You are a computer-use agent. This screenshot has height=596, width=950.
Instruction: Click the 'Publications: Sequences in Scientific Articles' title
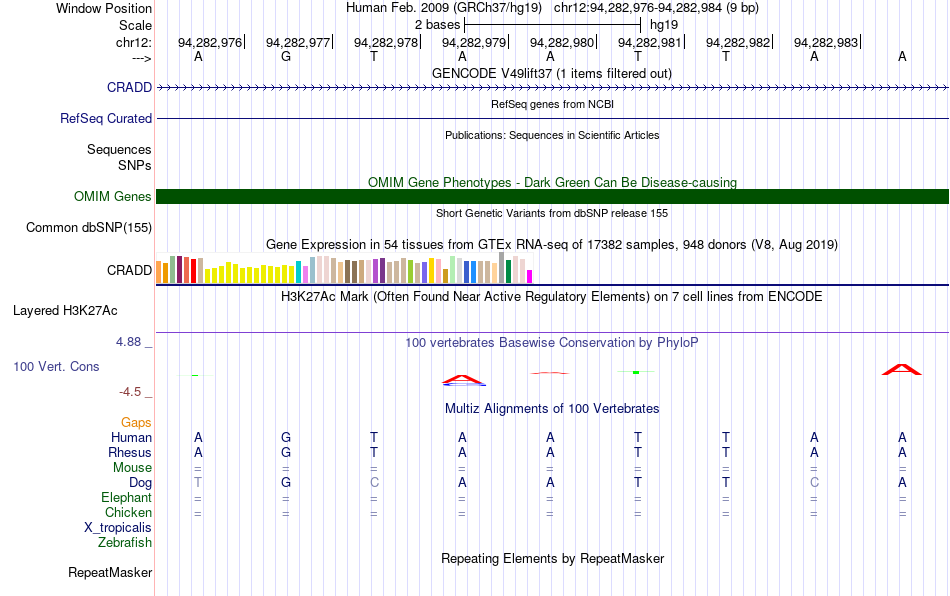click(x=552, y=135)
